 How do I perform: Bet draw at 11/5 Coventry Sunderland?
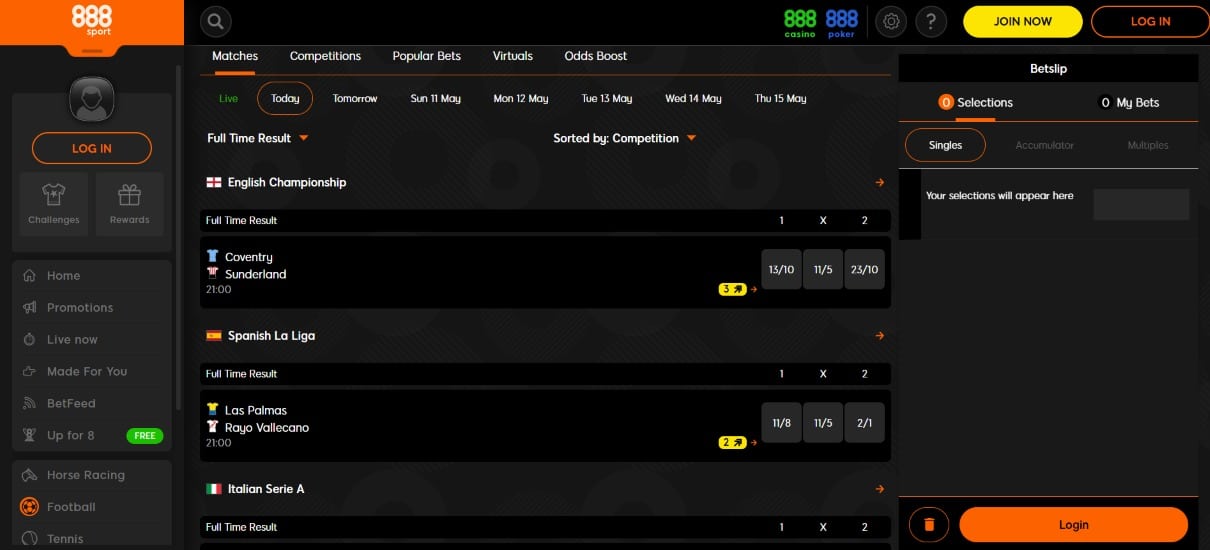click(x=823, y=269)
